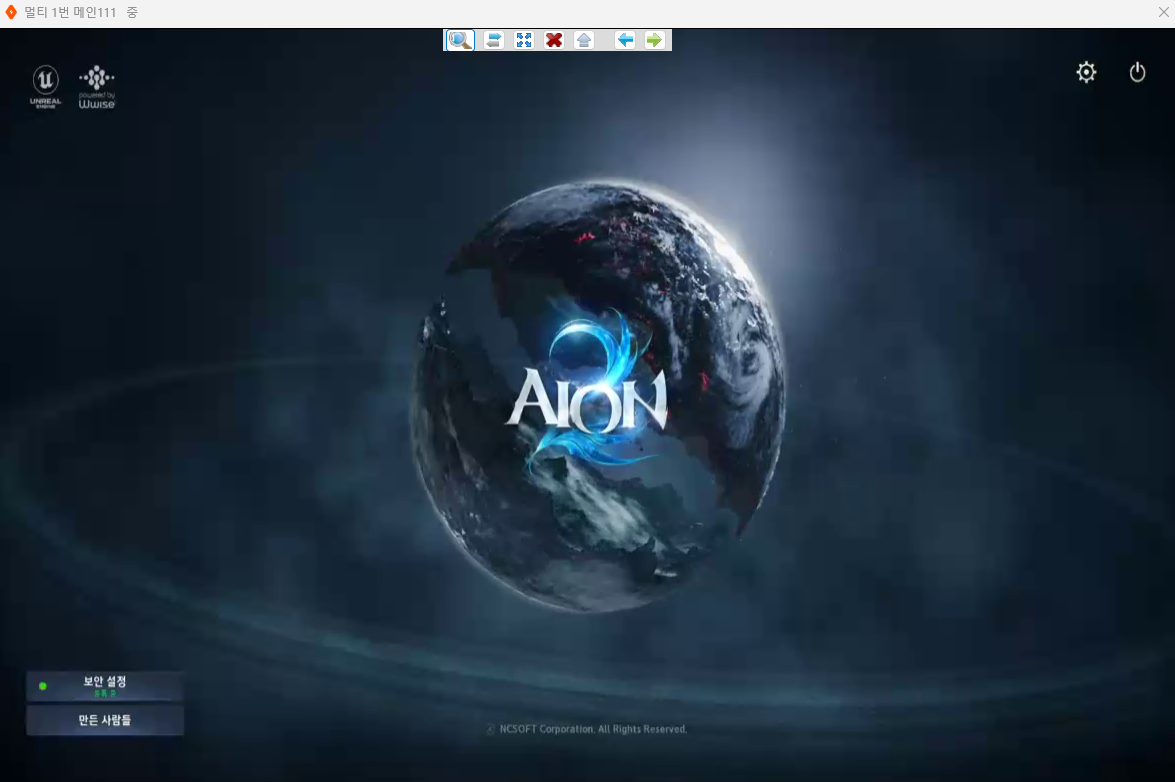1175x782 pixels.
Task: Go forward with the green right arrow
Action: point(654,40)
